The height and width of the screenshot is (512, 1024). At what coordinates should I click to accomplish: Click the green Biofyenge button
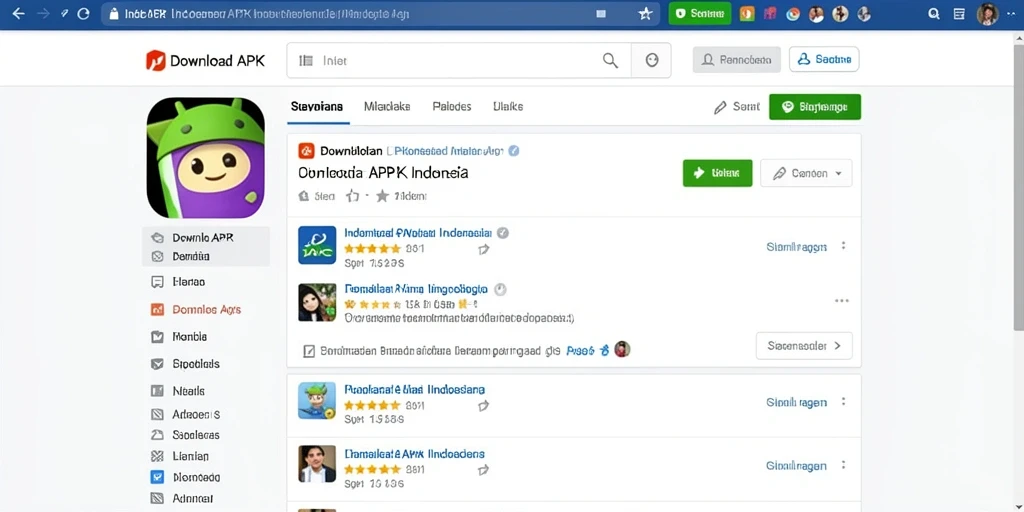(815, 106)
